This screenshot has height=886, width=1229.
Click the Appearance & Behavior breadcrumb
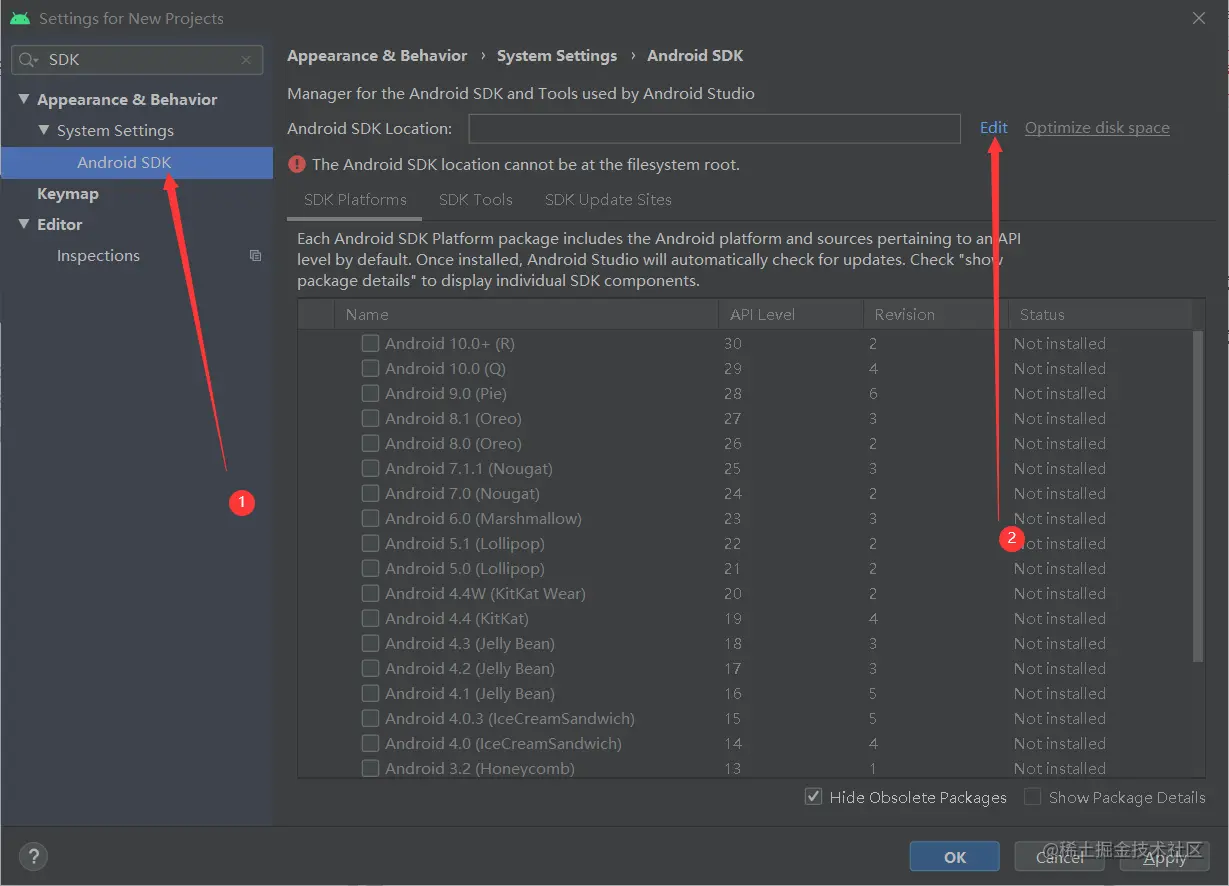point(377,56)
